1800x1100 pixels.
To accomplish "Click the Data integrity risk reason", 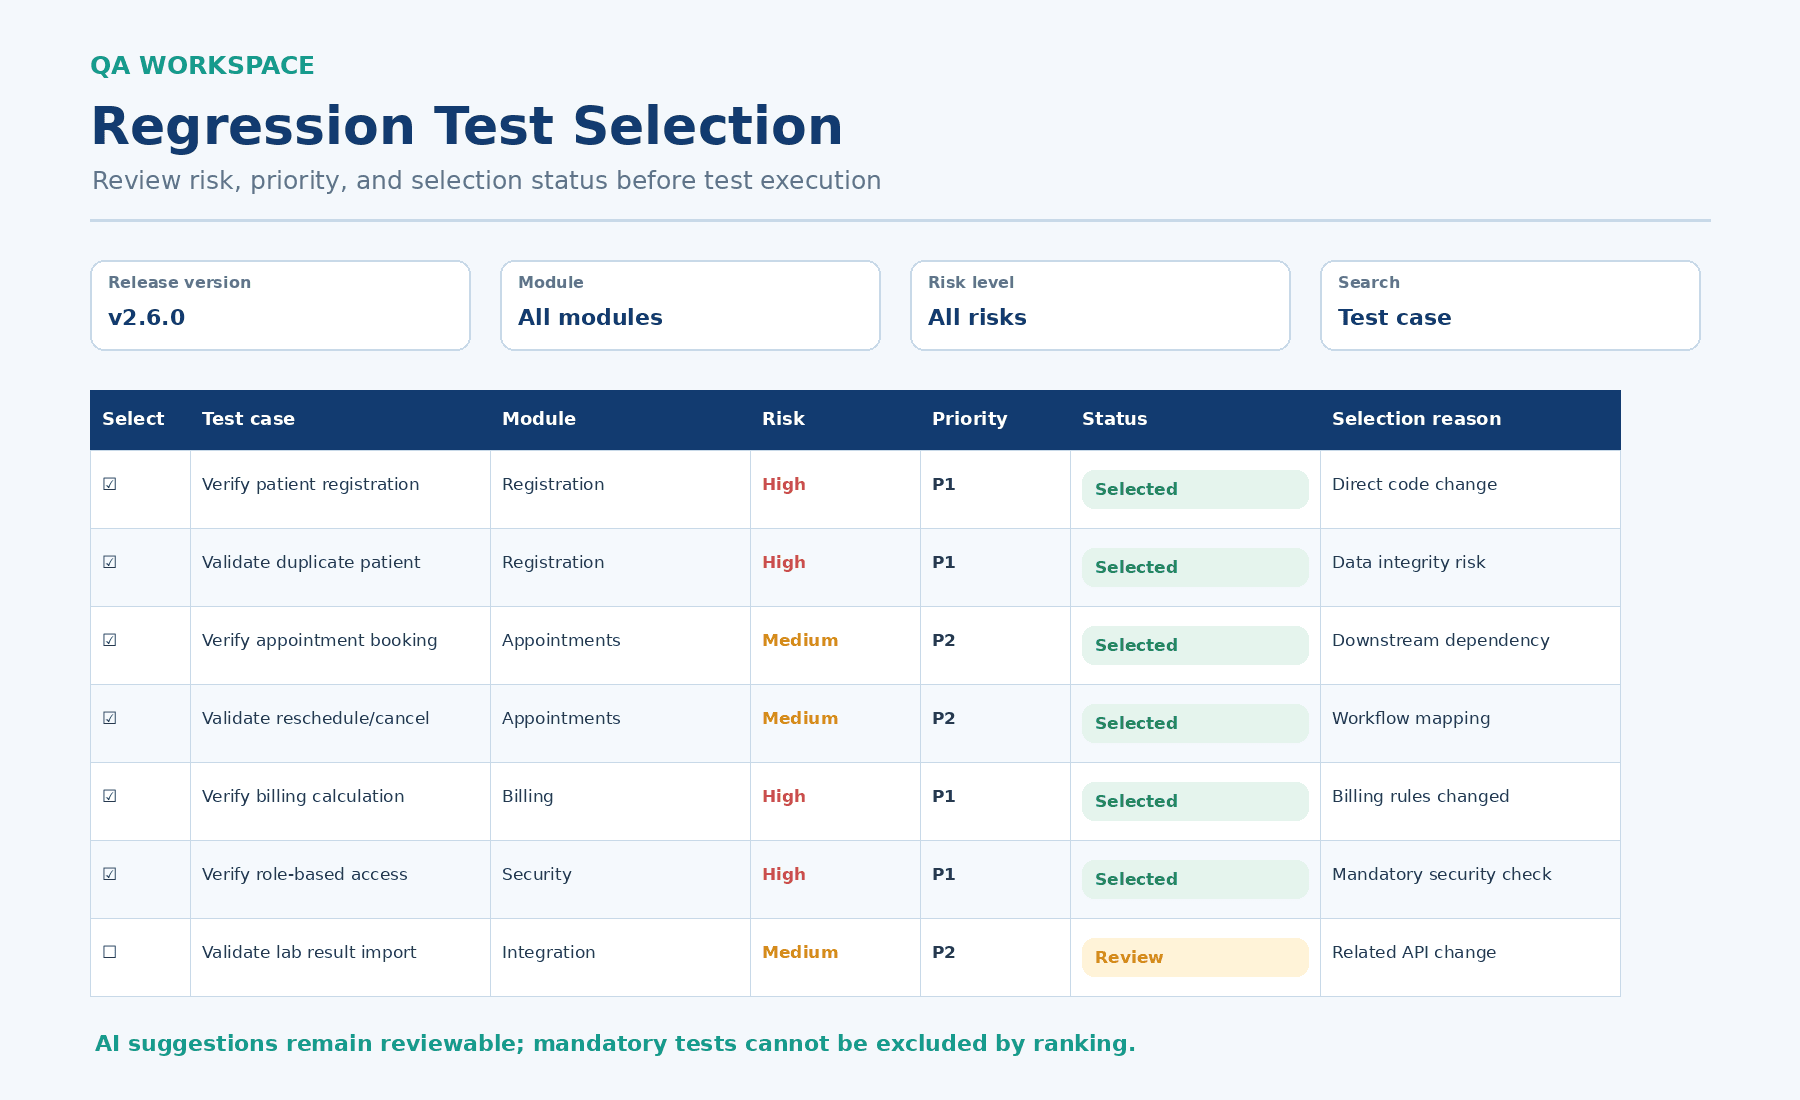I will pos(1408,562).
